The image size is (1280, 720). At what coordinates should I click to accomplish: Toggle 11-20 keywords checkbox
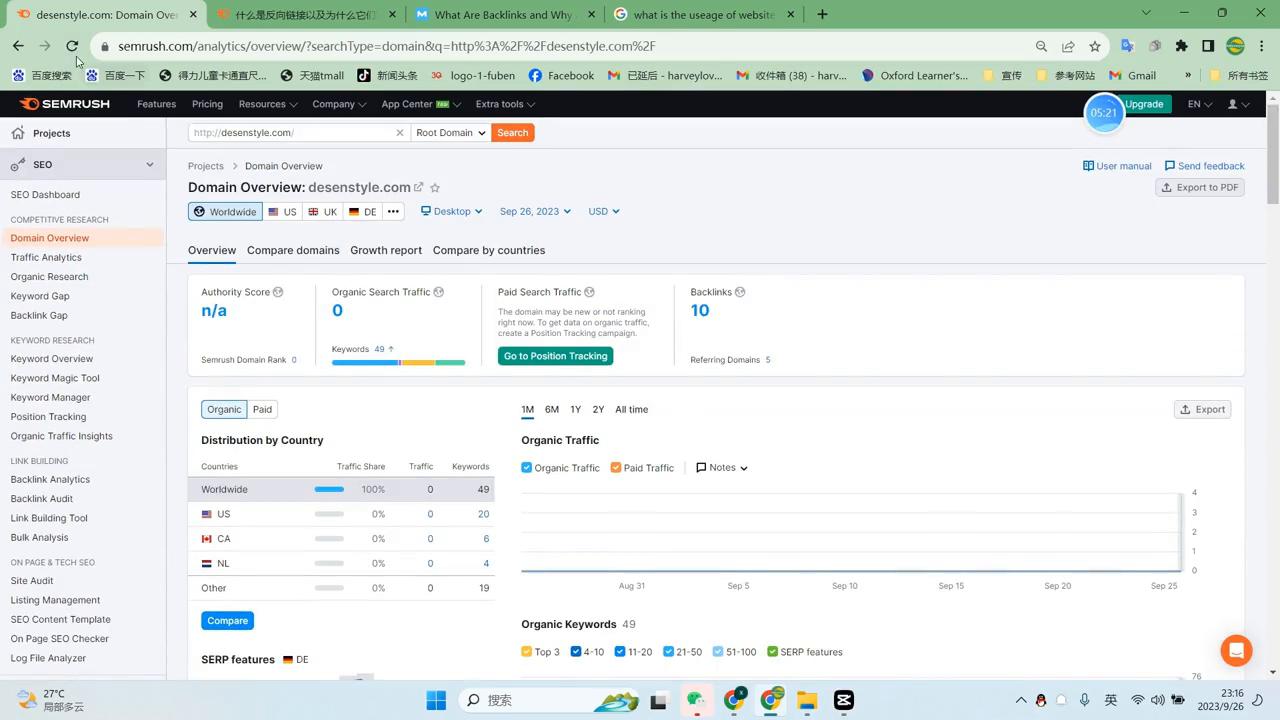(x=620, y=651)
